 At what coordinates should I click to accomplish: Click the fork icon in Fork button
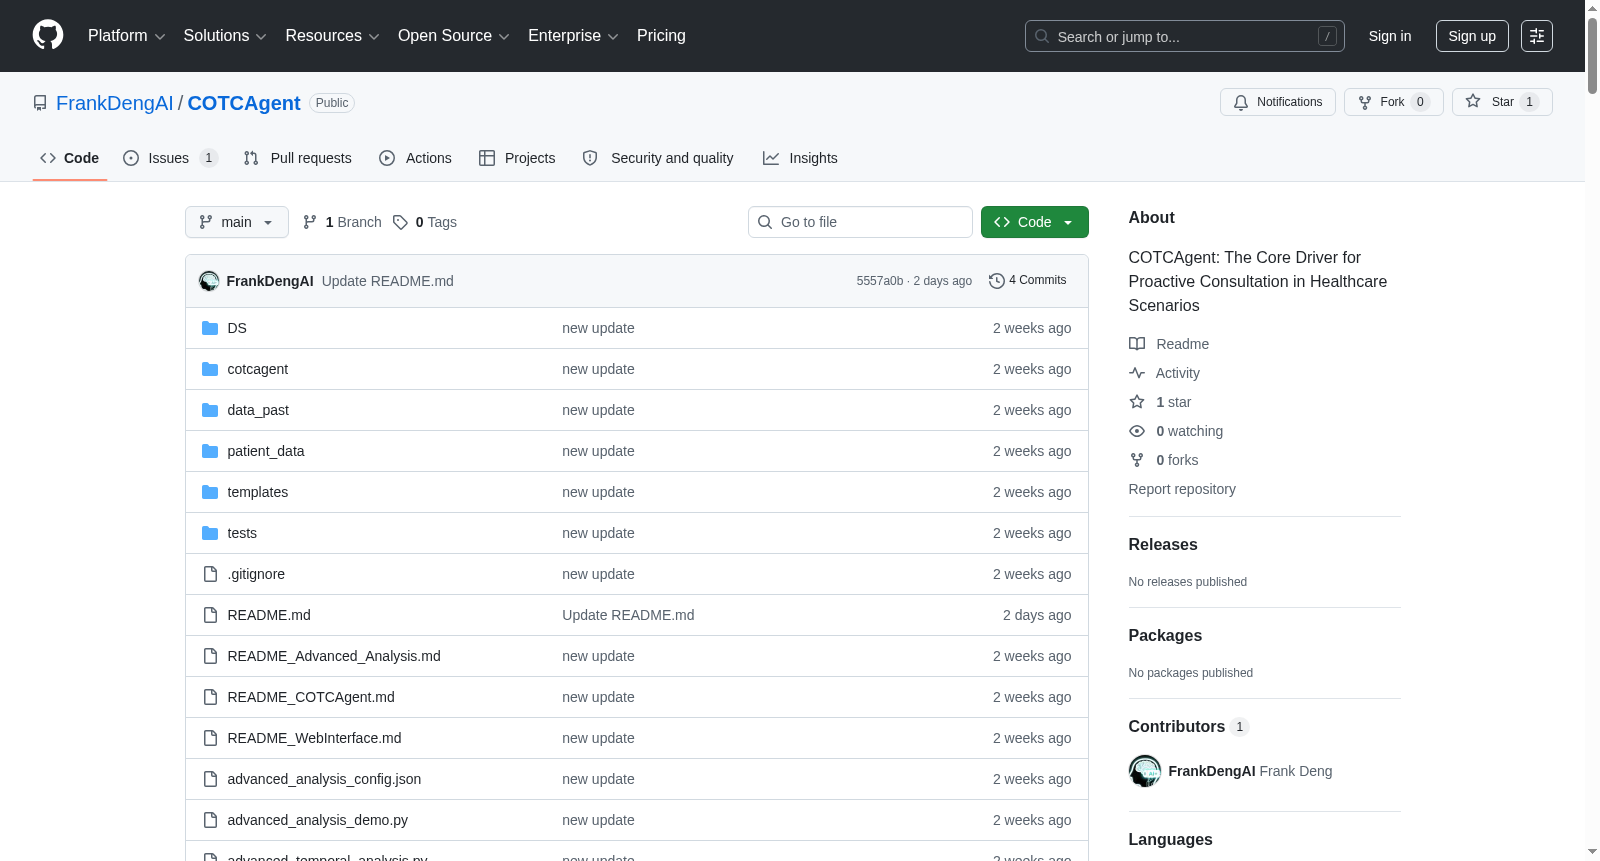pyautogui.click(x=1365, y=102)
